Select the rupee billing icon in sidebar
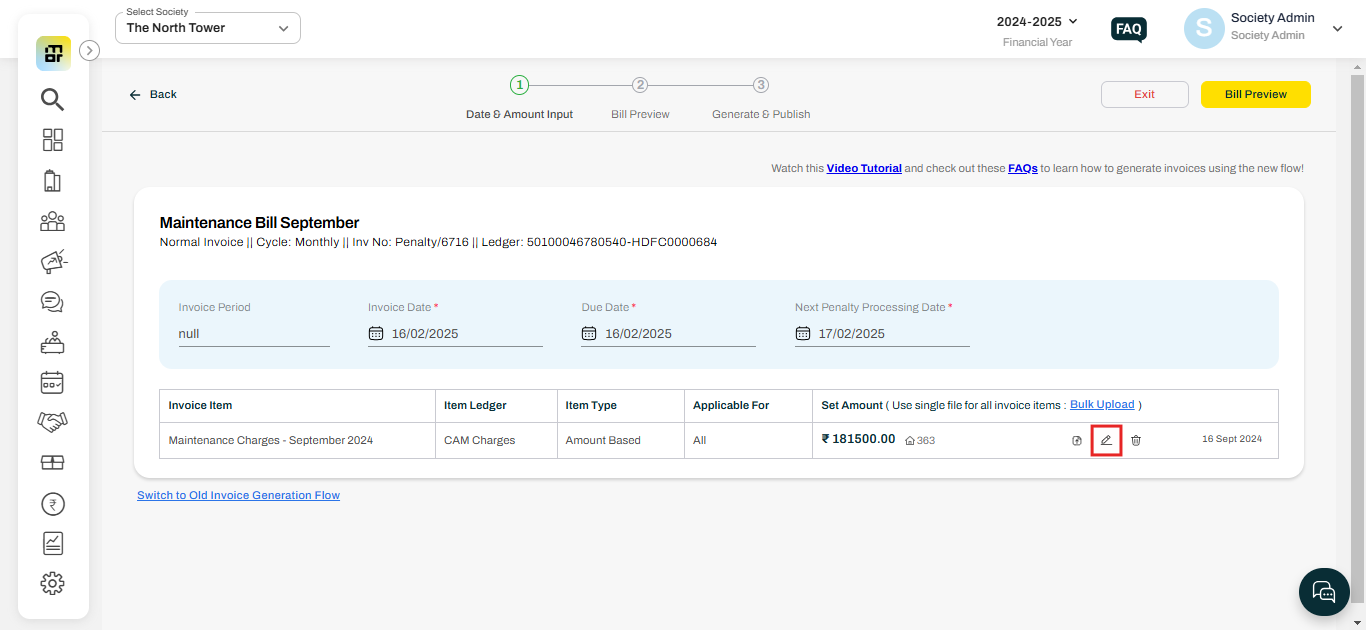1366x630 pixels. click(x=52, y=503)
